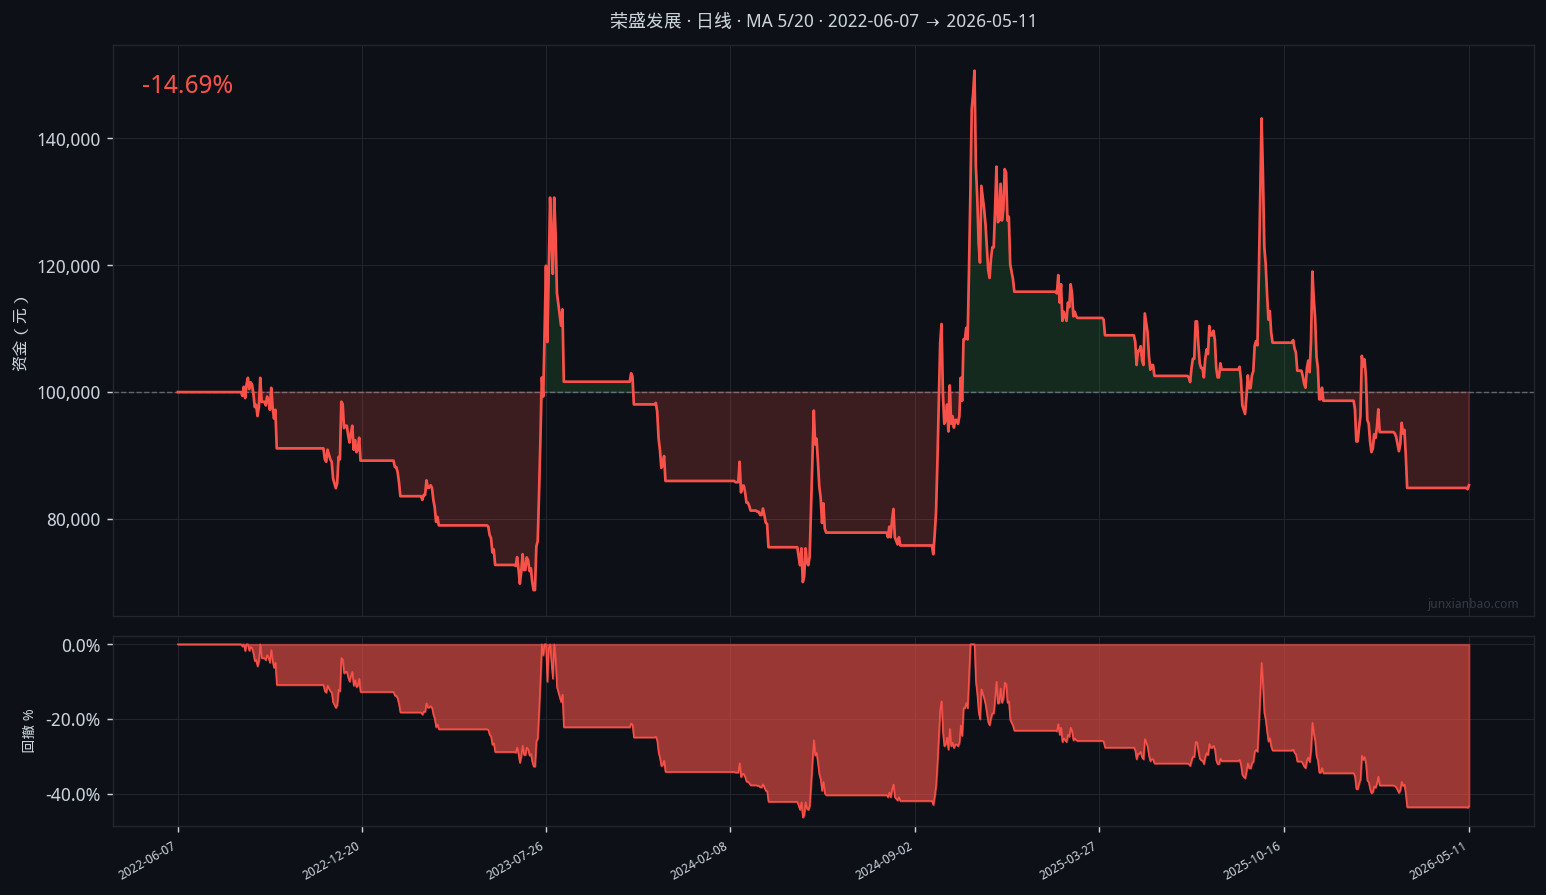Click the 2024-09-02 x-axis tick label
1546x895 pixels.
(884, 860)
